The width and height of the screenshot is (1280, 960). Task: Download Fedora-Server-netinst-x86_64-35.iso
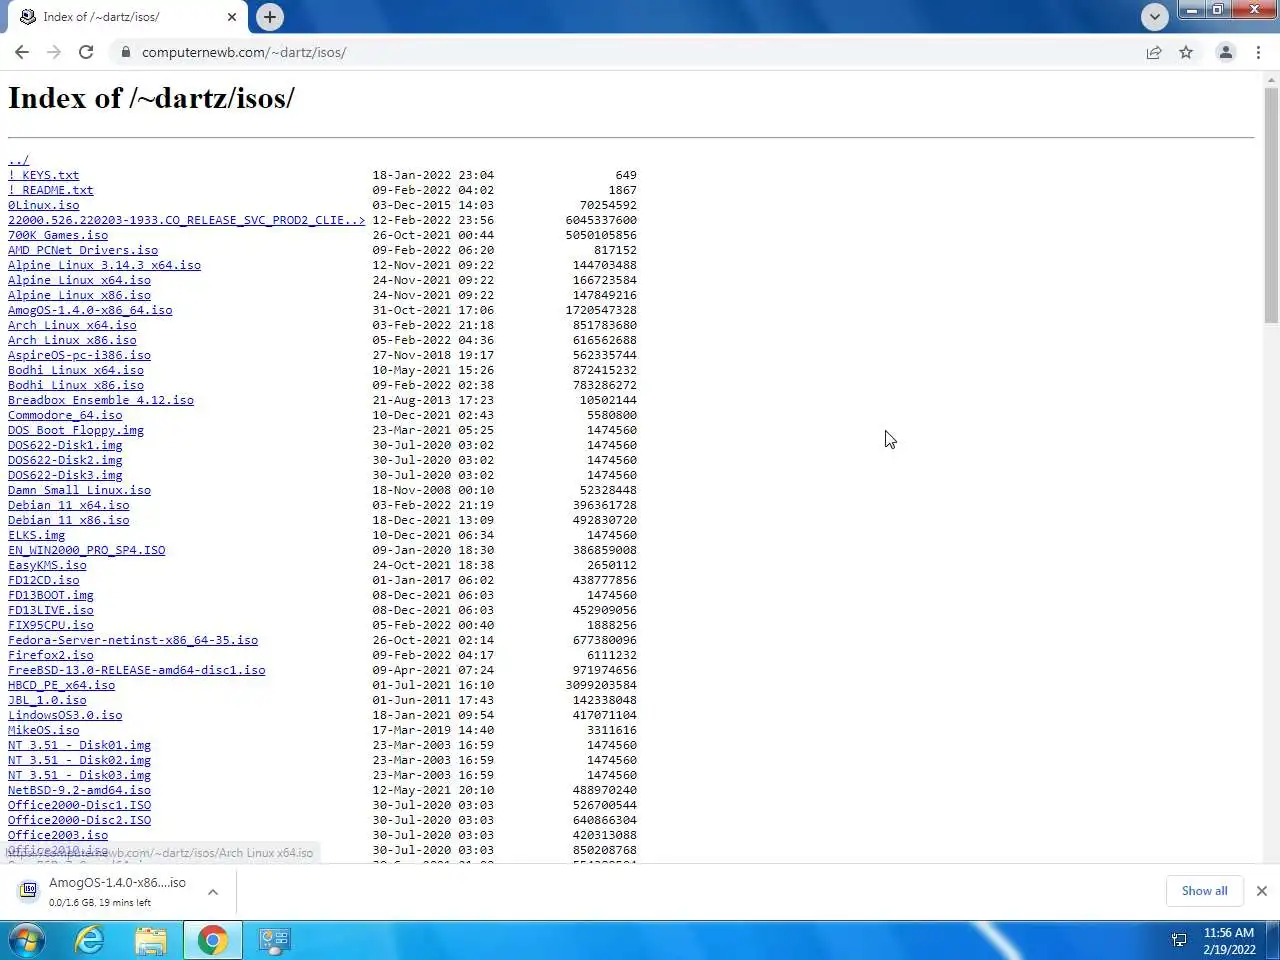pos(133,640)
